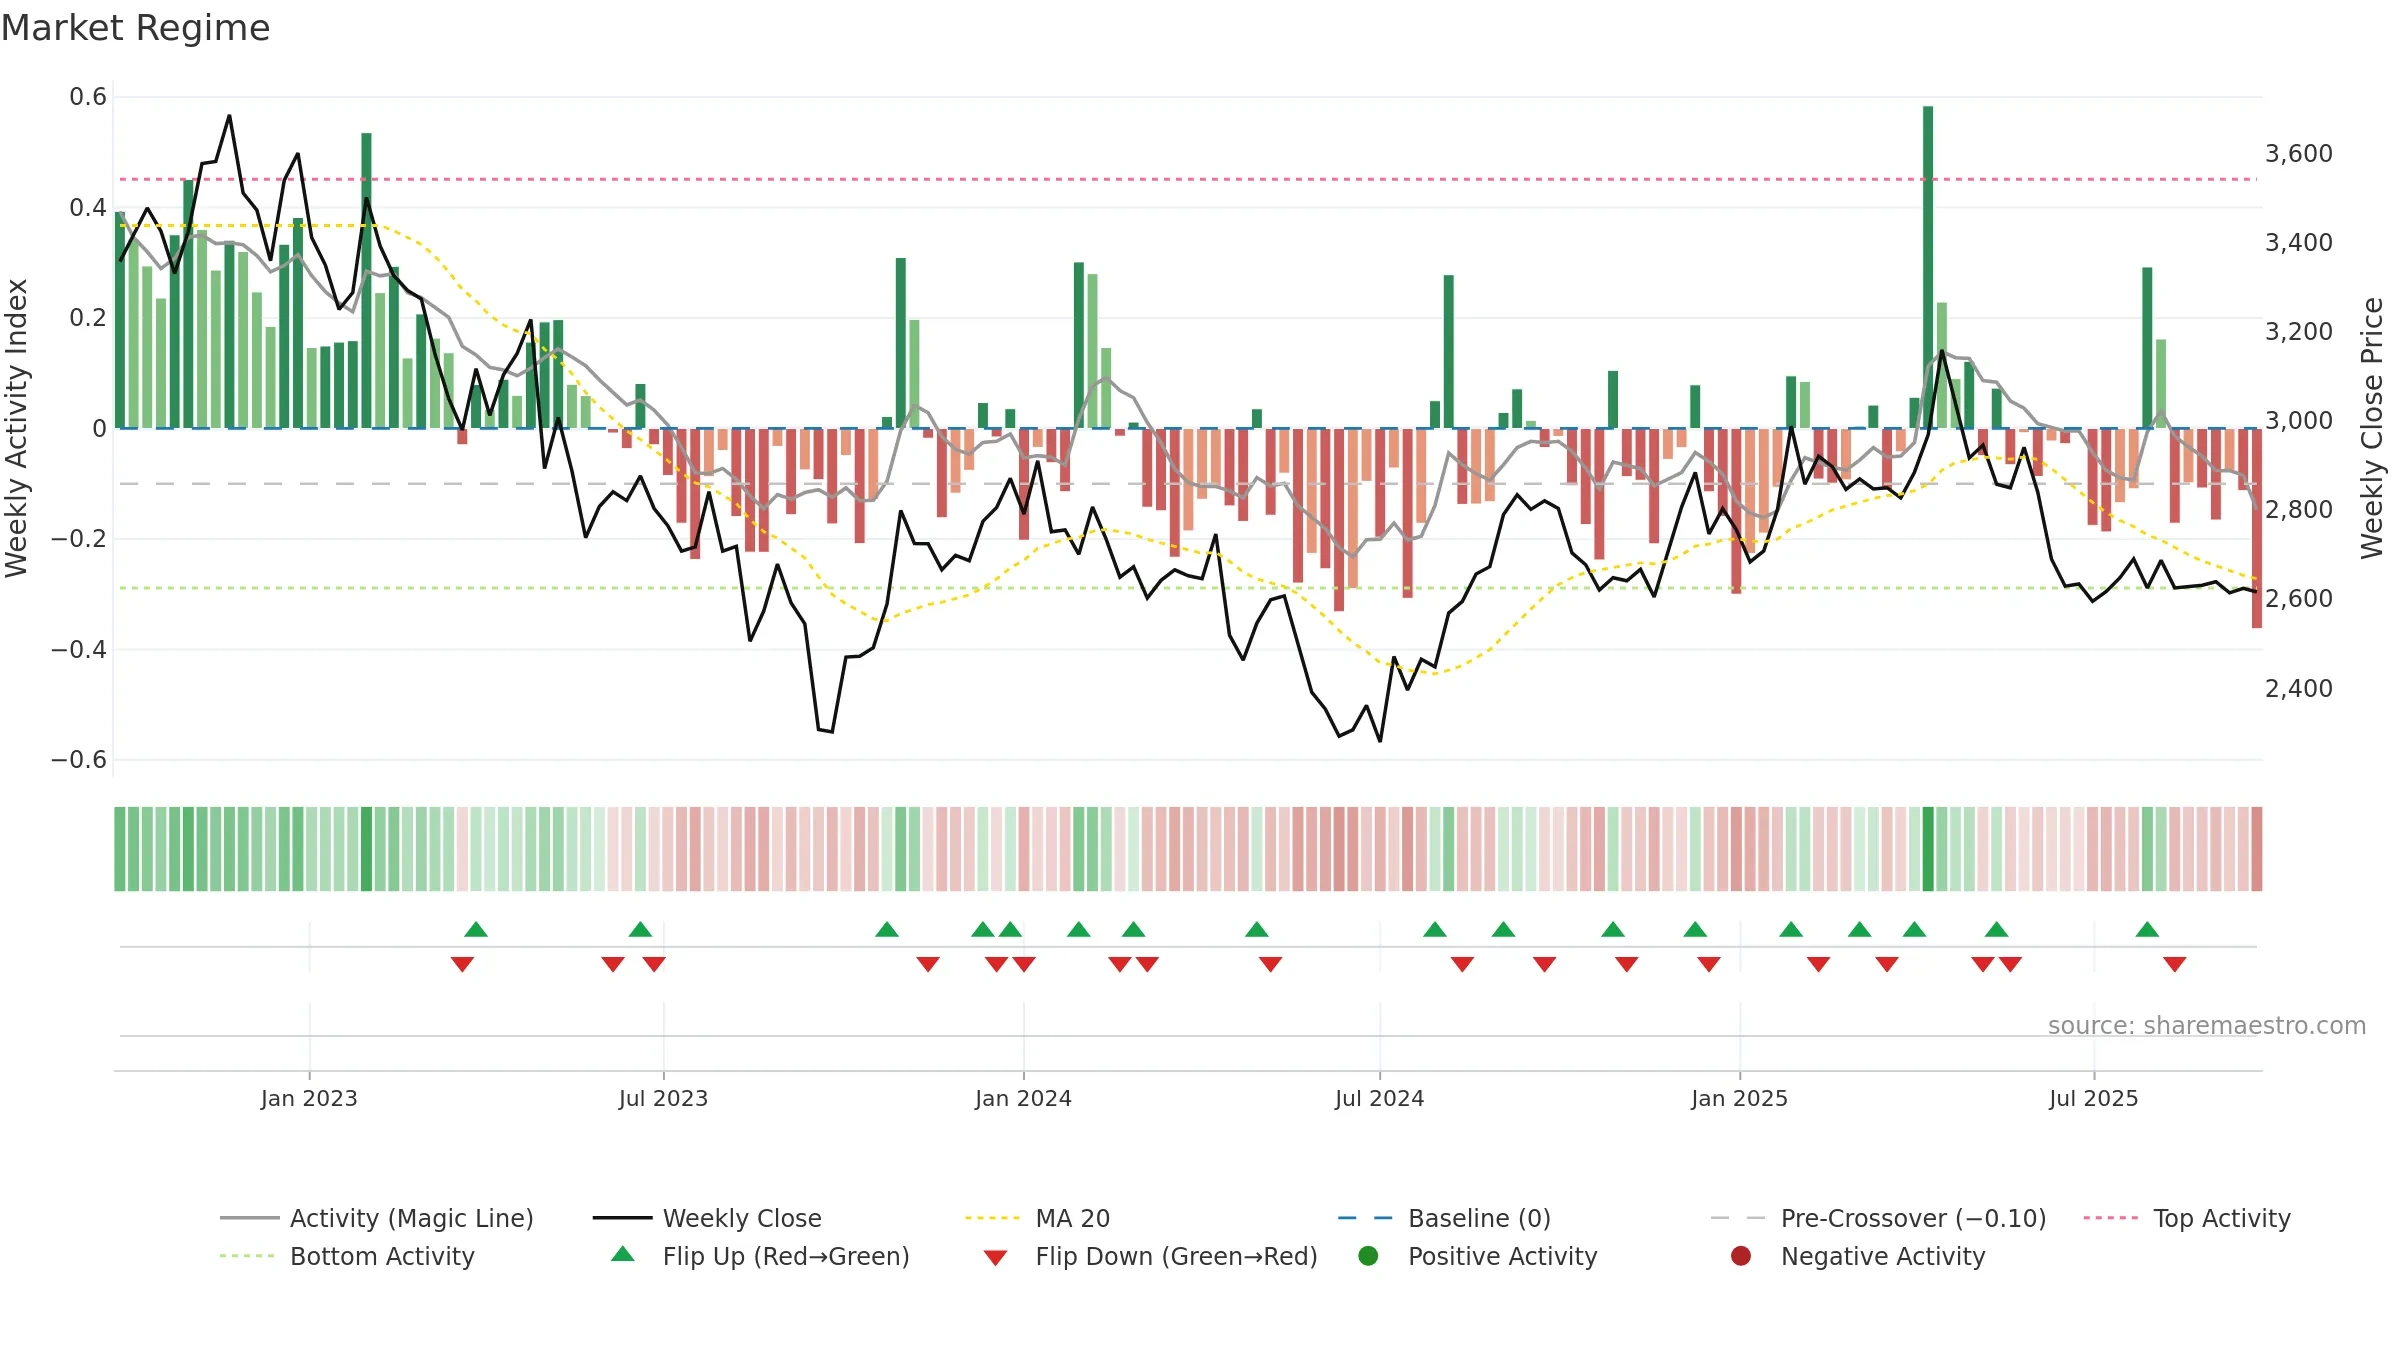Click the first green flip-up marker after Jan 2023
Viewport: 2400px width, 1350px height.
pyautogui.click(x=476, y=929)
